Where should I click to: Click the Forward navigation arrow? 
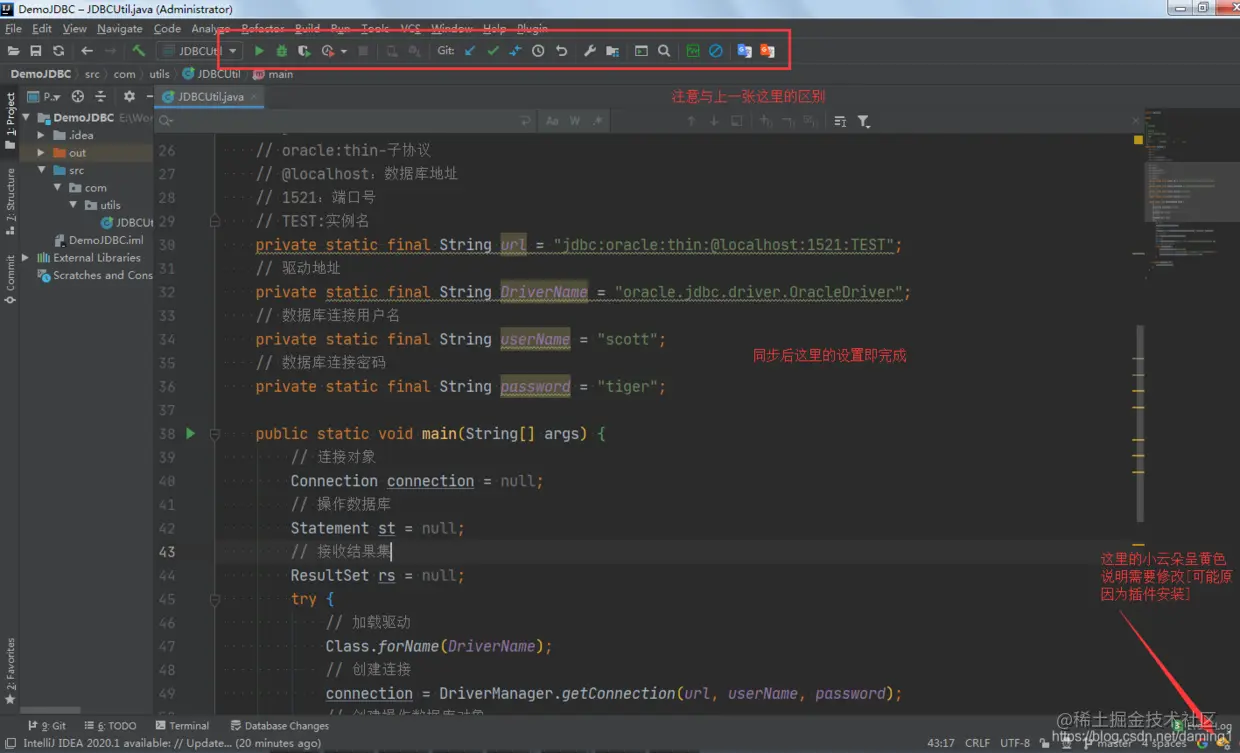110,51
